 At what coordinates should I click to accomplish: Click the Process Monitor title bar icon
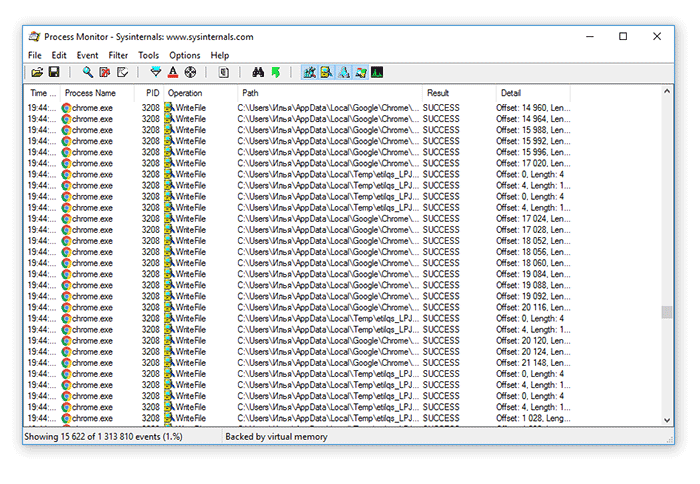pyautogui.click(x=35, y=37)
